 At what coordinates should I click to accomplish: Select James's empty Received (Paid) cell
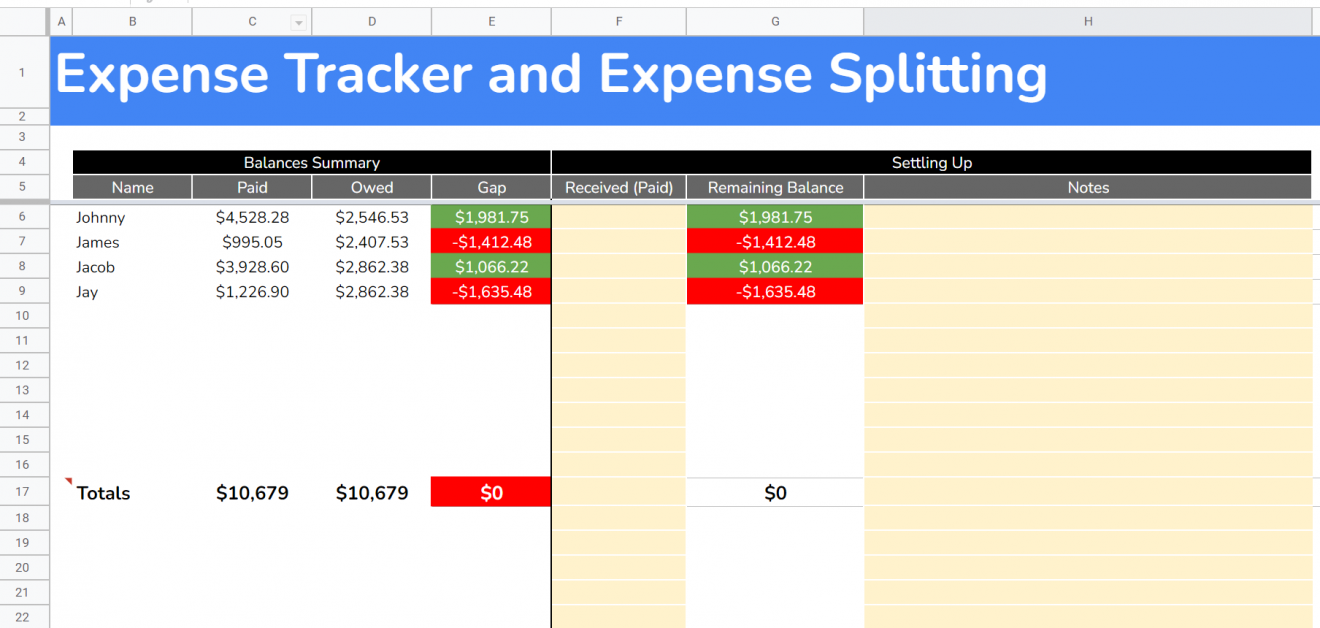click(x=618, y=242)
